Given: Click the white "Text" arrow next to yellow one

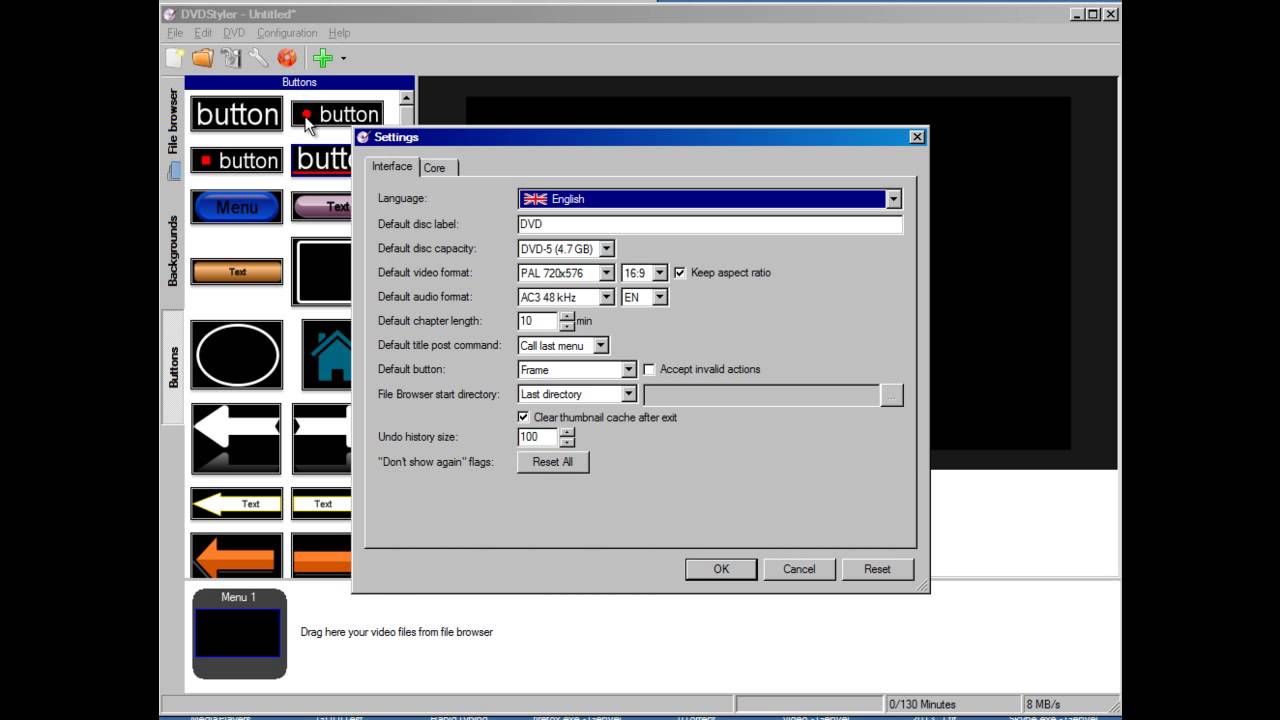Looking at the screenshot, I should coord(321,503).
